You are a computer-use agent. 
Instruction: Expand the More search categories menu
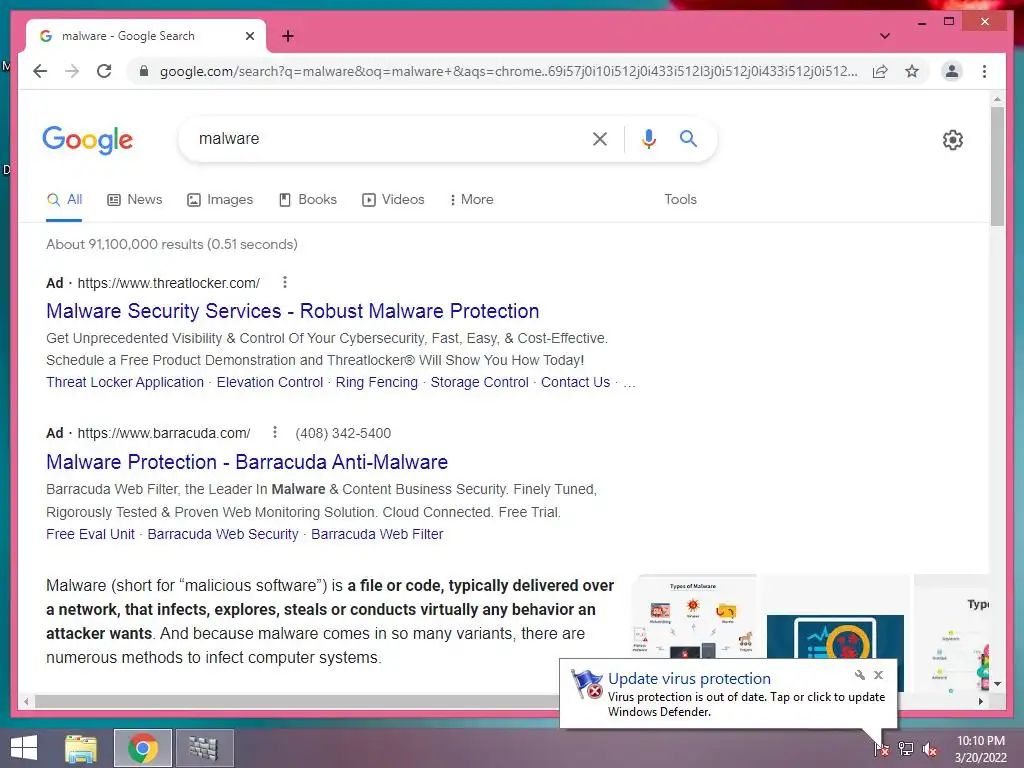[471, 200]
